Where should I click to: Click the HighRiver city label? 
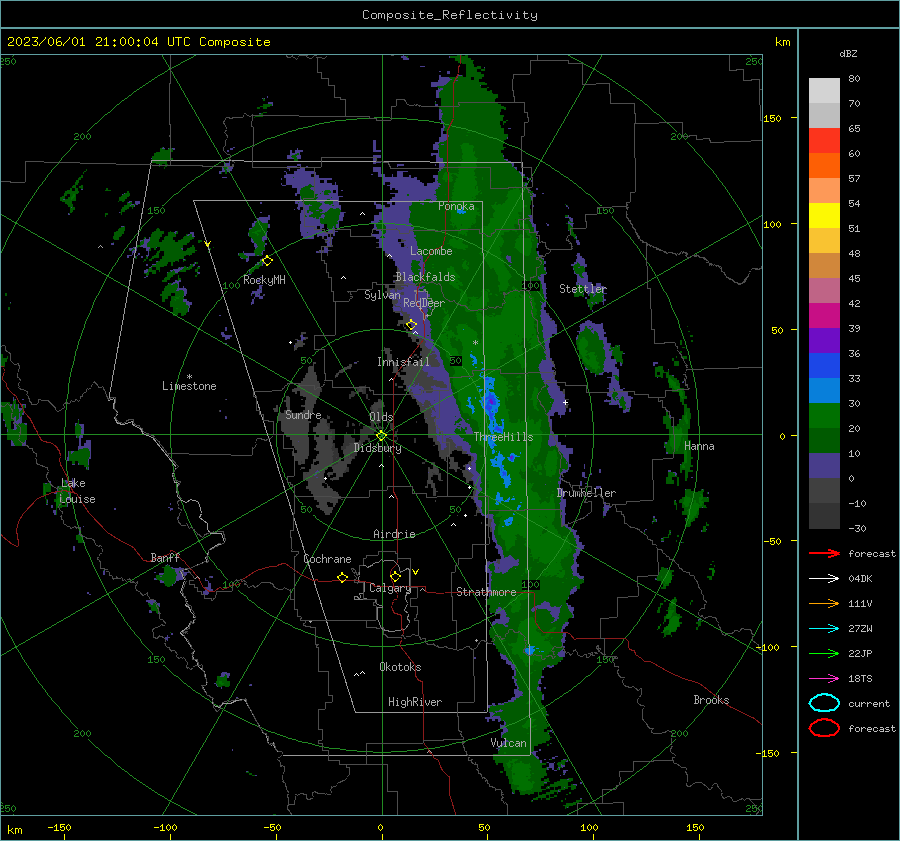(414, 702)
